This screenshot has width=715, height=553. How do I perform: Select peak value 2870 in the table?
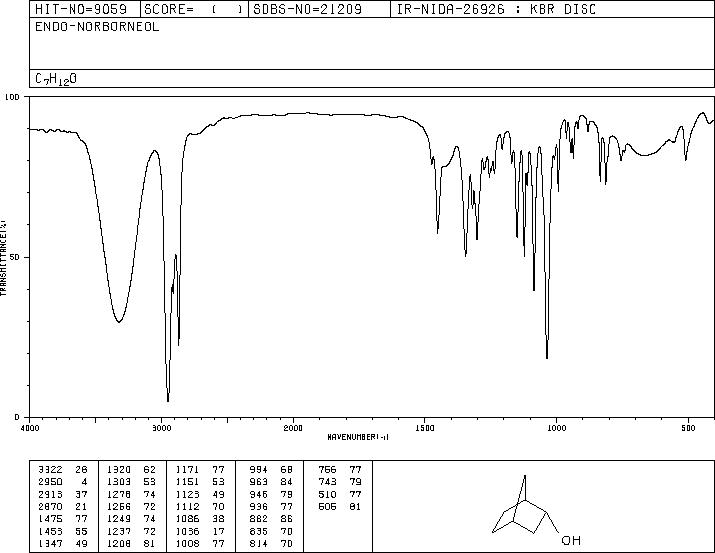click(x=51, y=506)
